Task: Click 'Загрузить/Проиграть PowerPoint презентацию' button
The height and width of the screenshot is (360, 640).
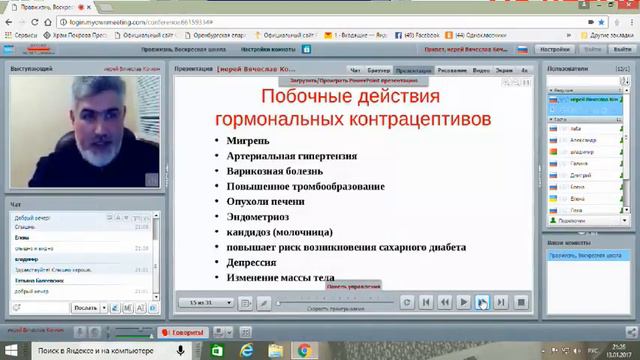Action: coord(353,81)
